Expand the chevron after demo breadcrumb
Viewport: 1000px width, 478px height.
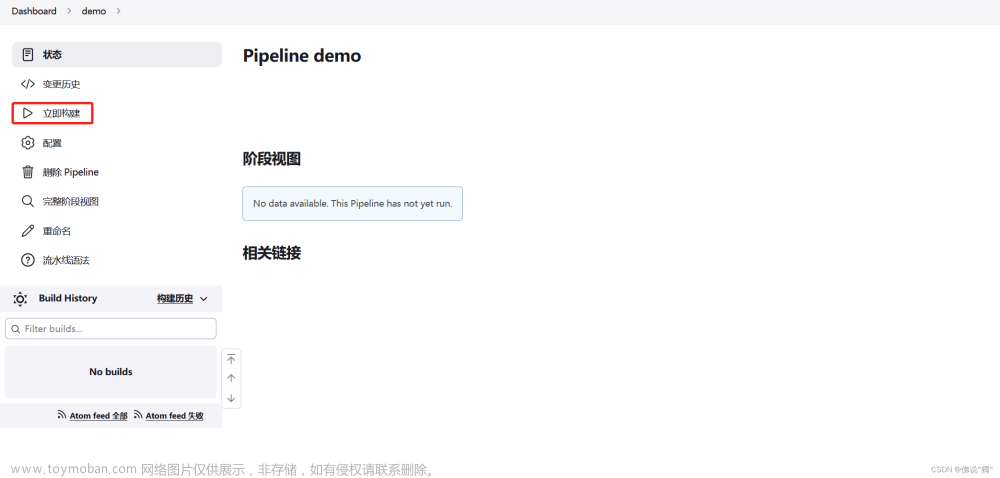click(119, 11)
